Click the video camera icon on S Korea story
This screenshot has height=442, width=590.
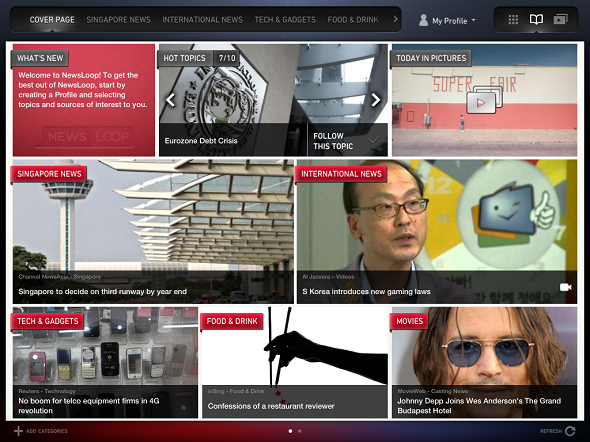pyautogui.click(x=565, y=287)
